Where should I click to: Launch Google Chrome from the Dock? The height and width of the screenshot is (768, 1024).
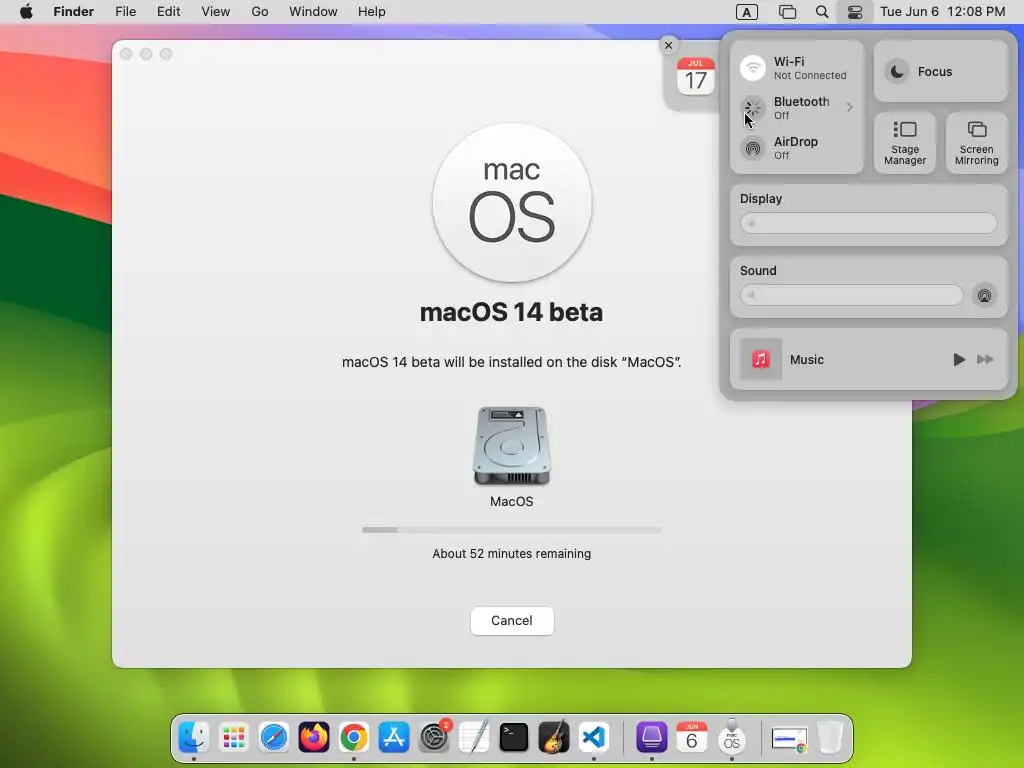pyautogui.click(x=354, y=738)
